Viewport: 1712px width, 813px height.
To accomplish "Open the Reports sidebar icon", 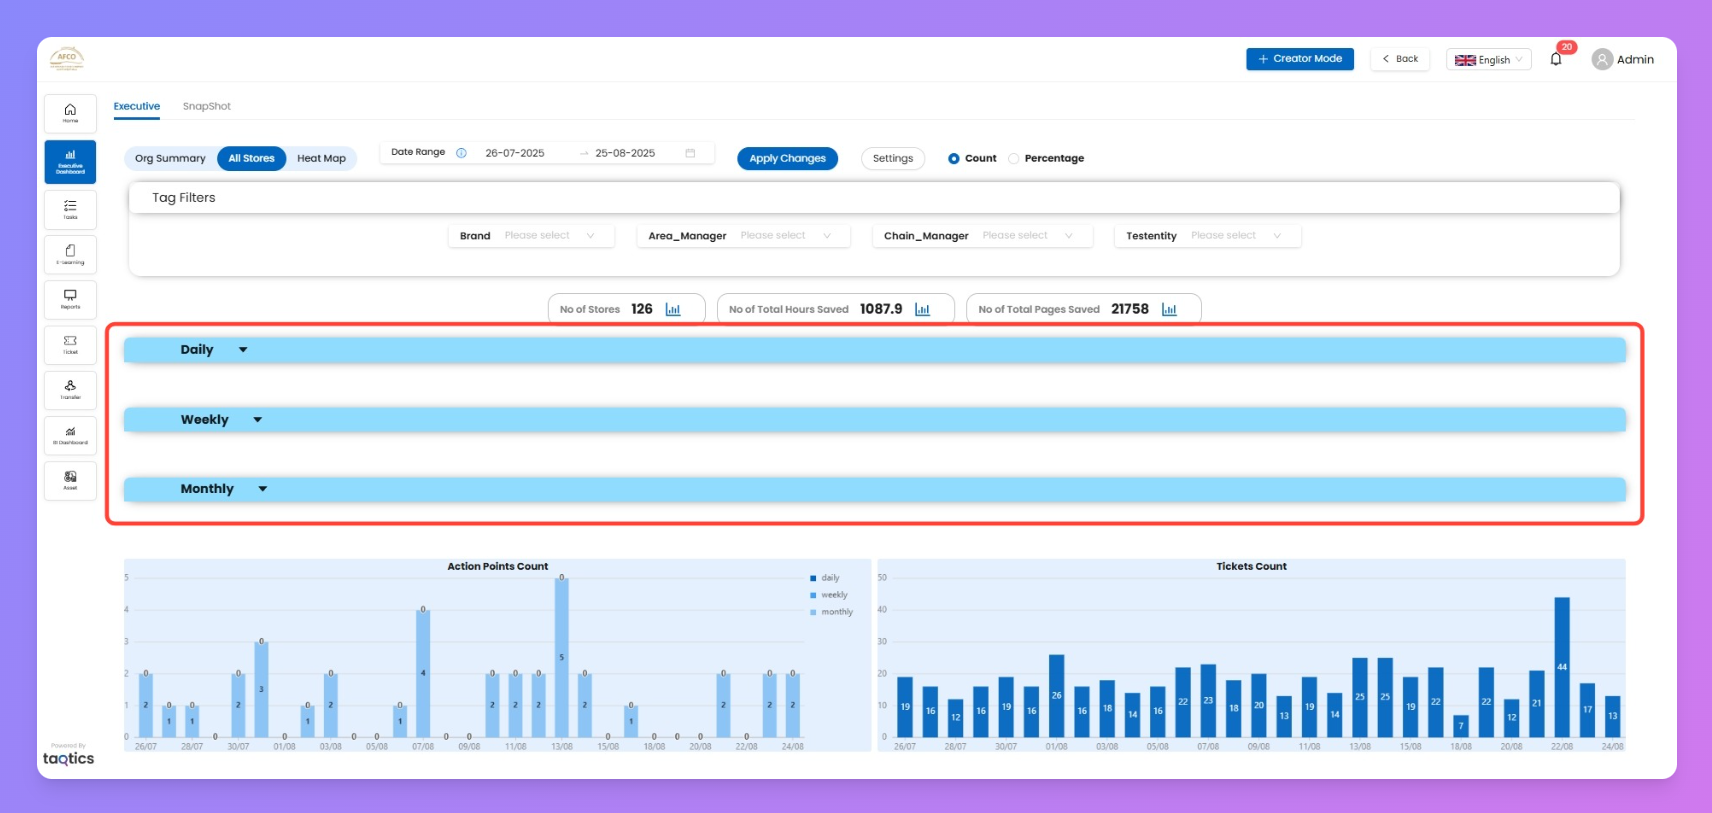I will (x=70, y=299).
